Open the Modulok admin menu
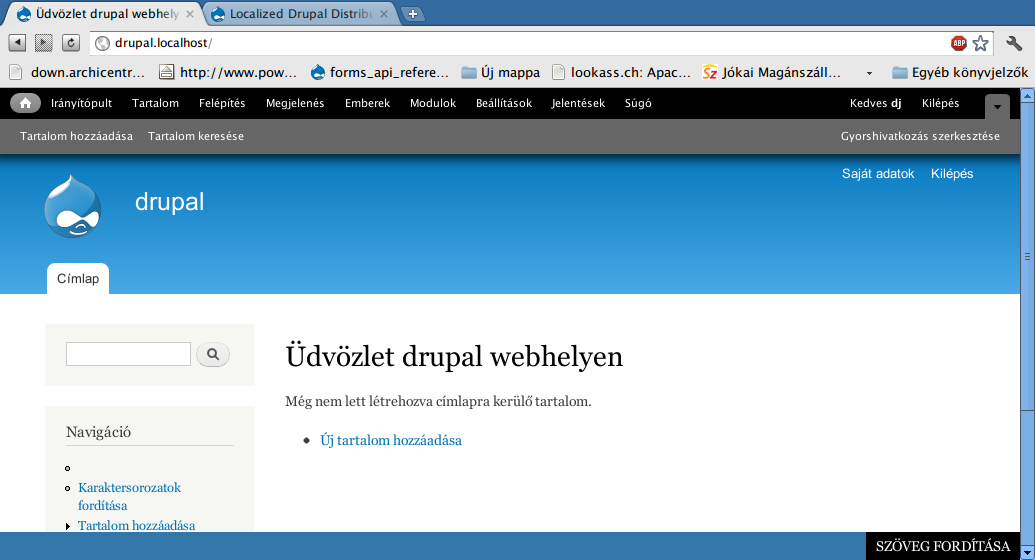This screenshot has width=1035, height=560. [433, 103]
